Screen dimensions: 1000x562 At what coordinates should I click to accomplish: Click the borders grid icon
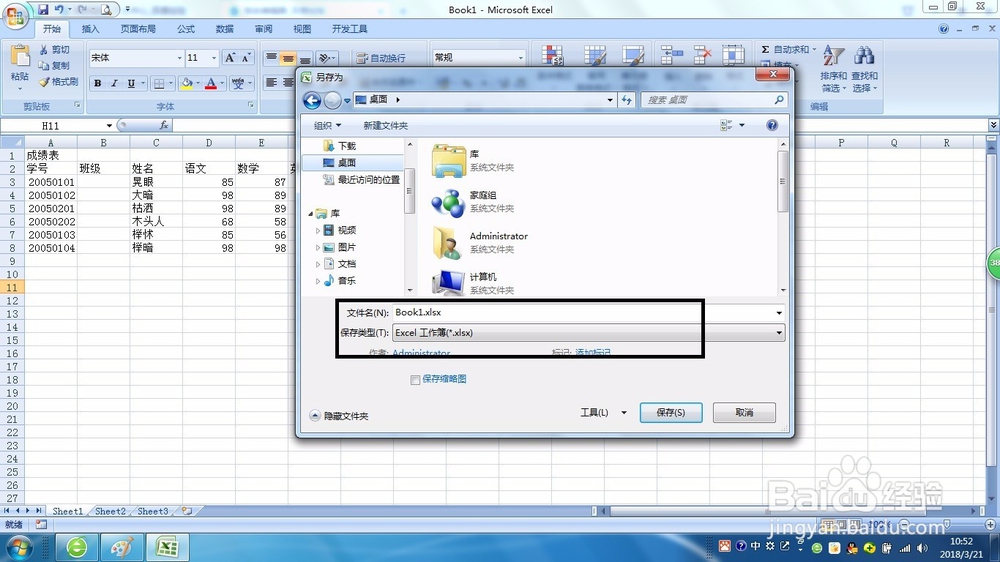pos(159,84)
